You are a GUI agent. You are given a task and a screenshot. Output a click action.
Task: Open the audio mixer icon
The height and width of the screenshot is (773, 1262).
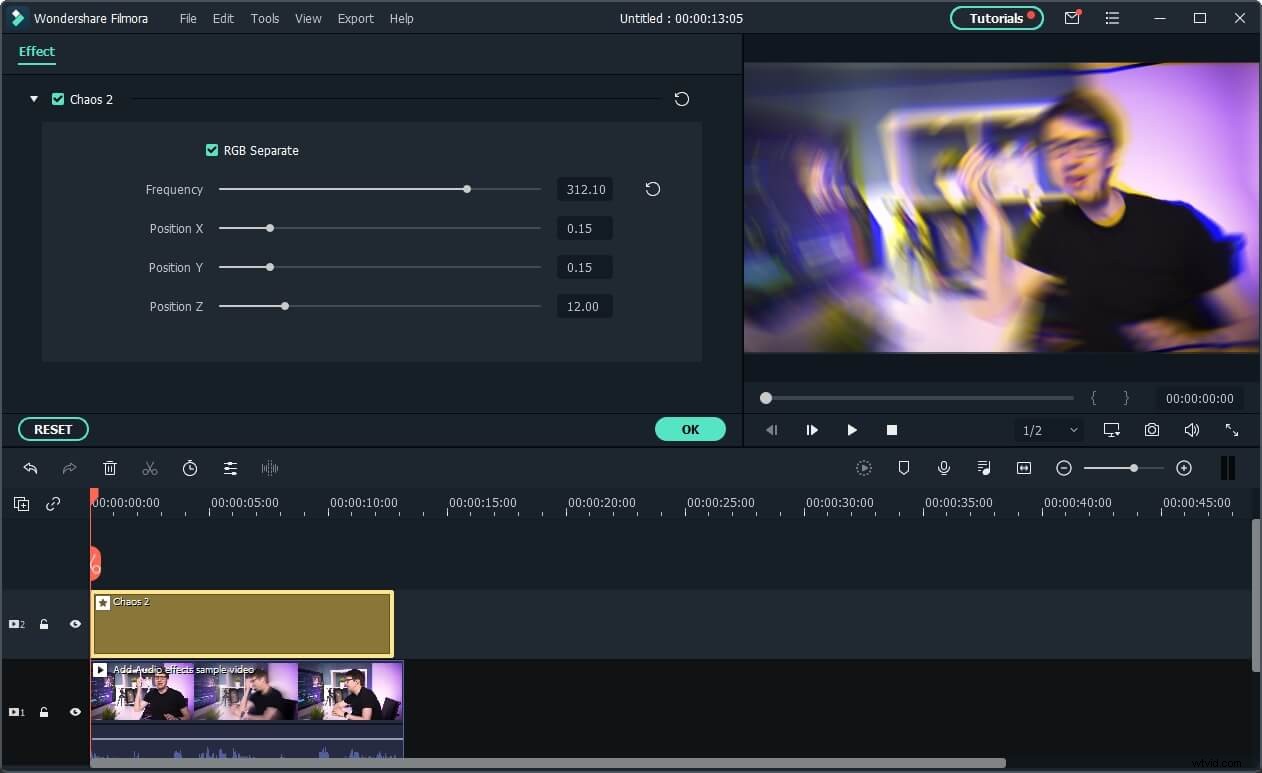click(983, 467)
